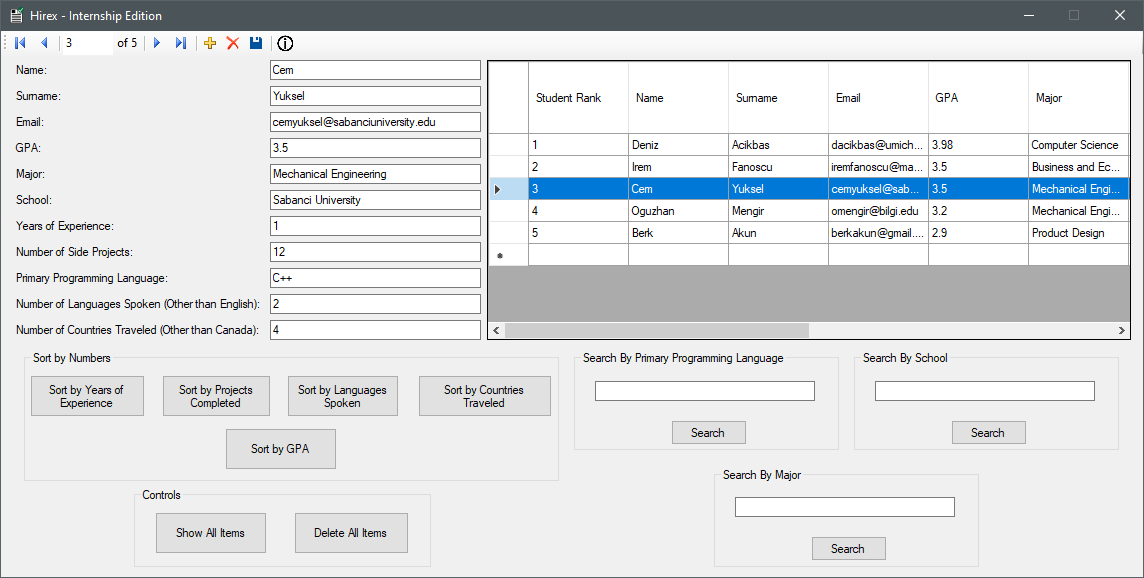Viewport: 1144px width, 578px height.
Task: Click Search under Search By Major
Action: coord(849,549)
